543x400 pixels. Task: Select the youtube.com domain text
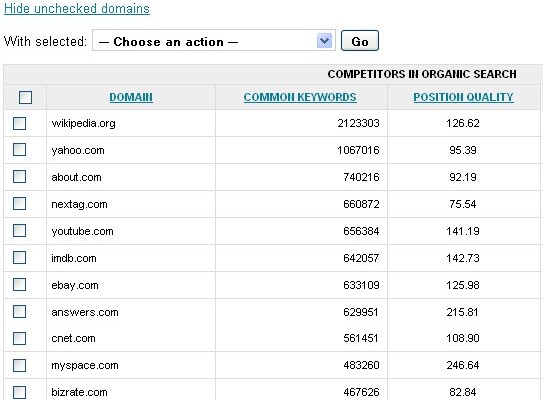pyautogui.click(x=82, y=231)
